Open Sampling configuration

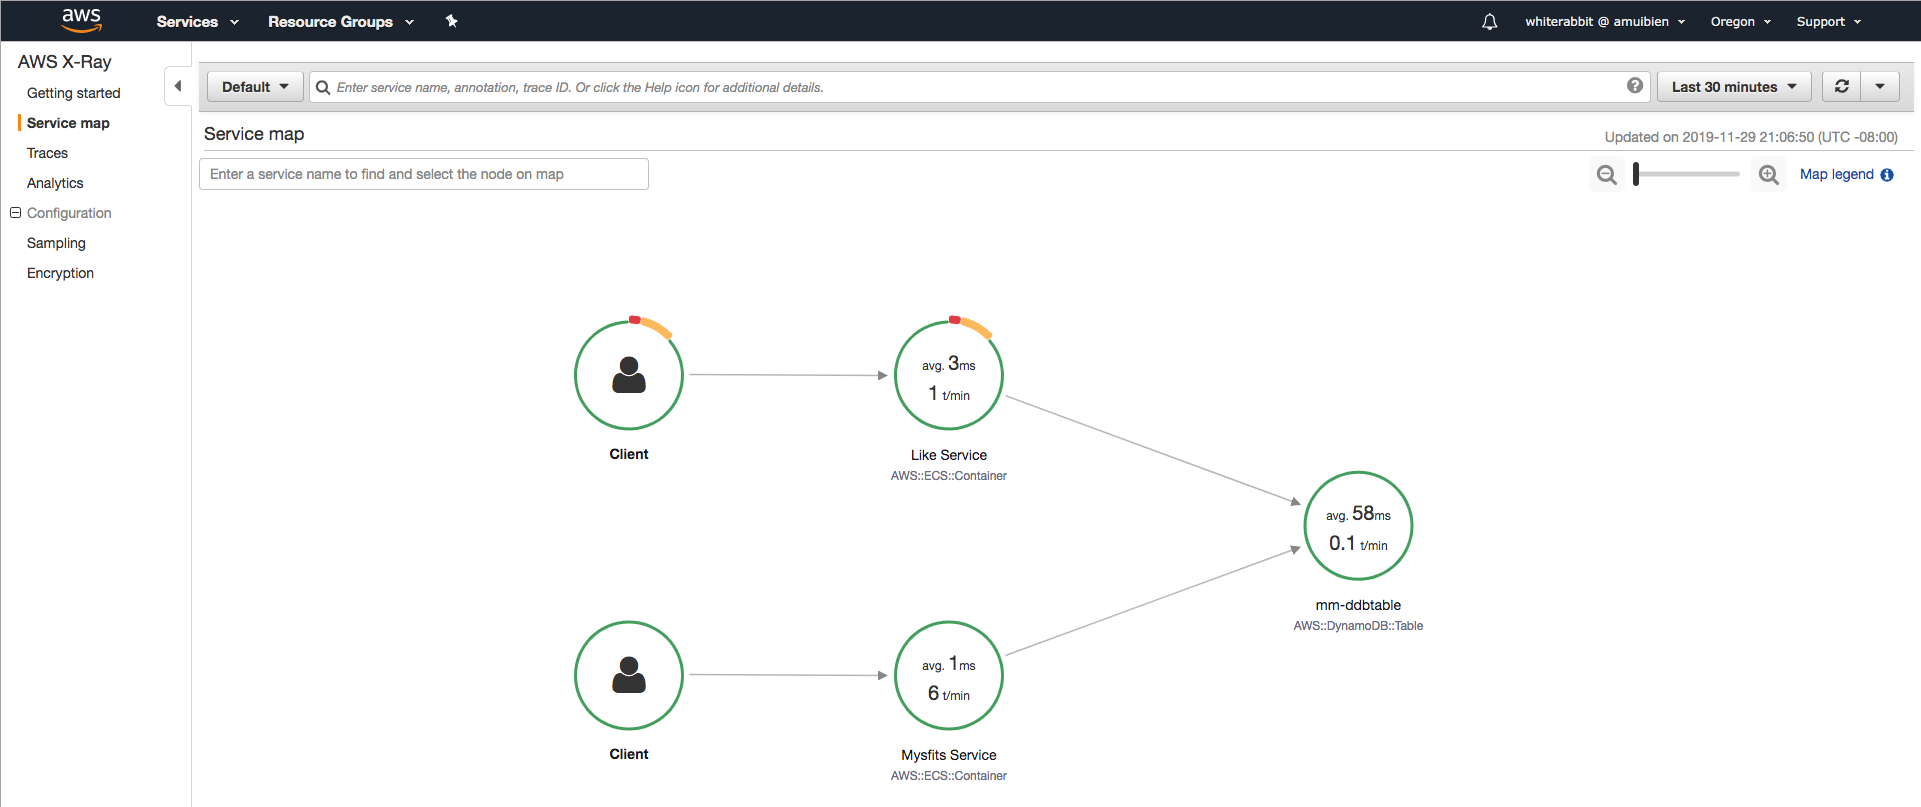pyautogui.click(x=56, y=243)
